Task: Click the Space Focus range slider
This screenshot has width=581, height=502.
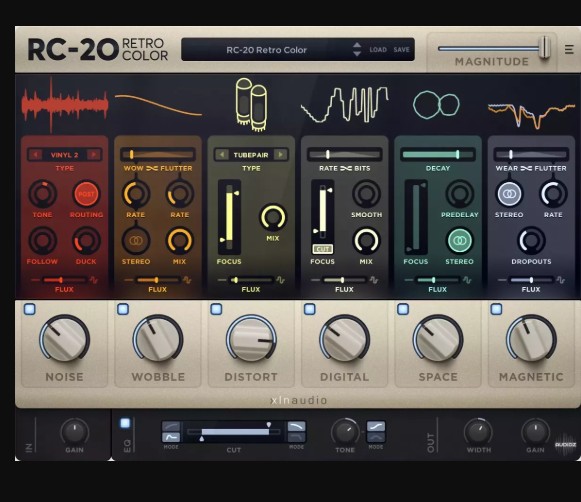Action: click(416, 217)
